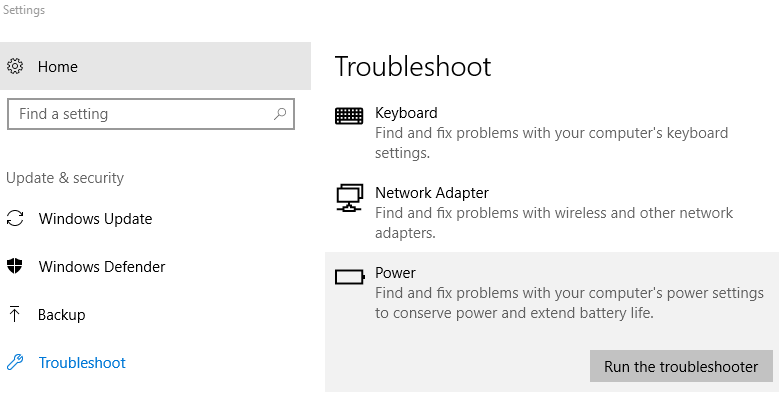Screen dimensions: 779x393
Task: Click the search magnifier icon
Action: [x=280, y=114]
